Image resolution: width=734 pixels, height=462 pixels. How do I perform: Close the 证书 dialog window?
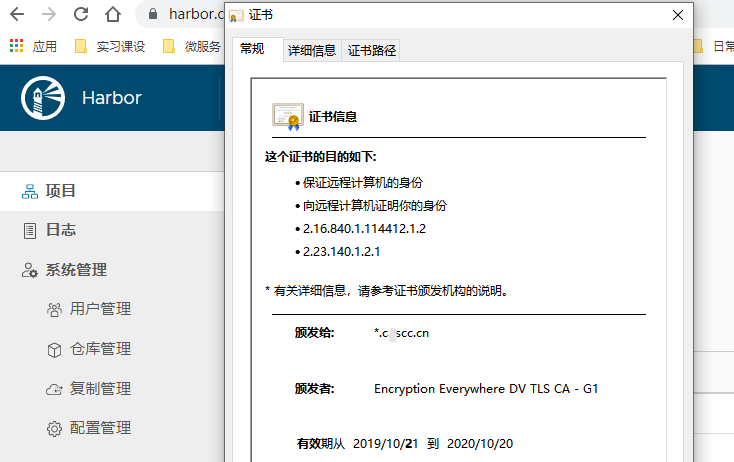[677, 15]
